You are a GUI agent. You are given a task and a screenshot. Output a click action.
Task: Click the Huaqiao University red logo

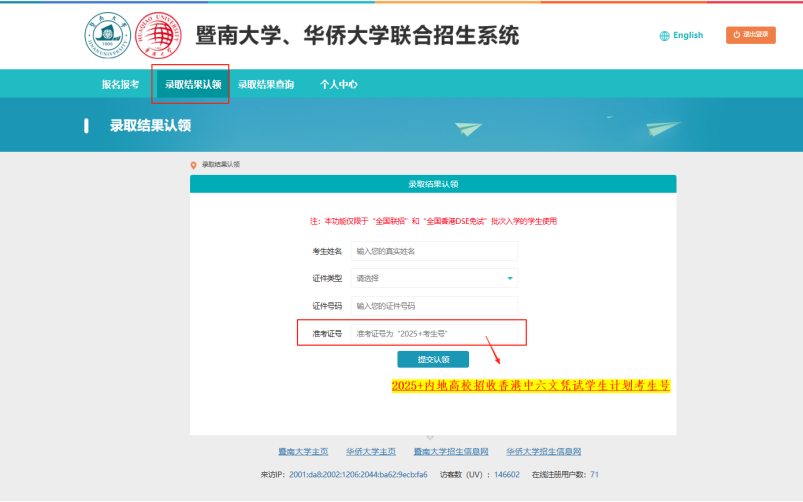[158, 35]
